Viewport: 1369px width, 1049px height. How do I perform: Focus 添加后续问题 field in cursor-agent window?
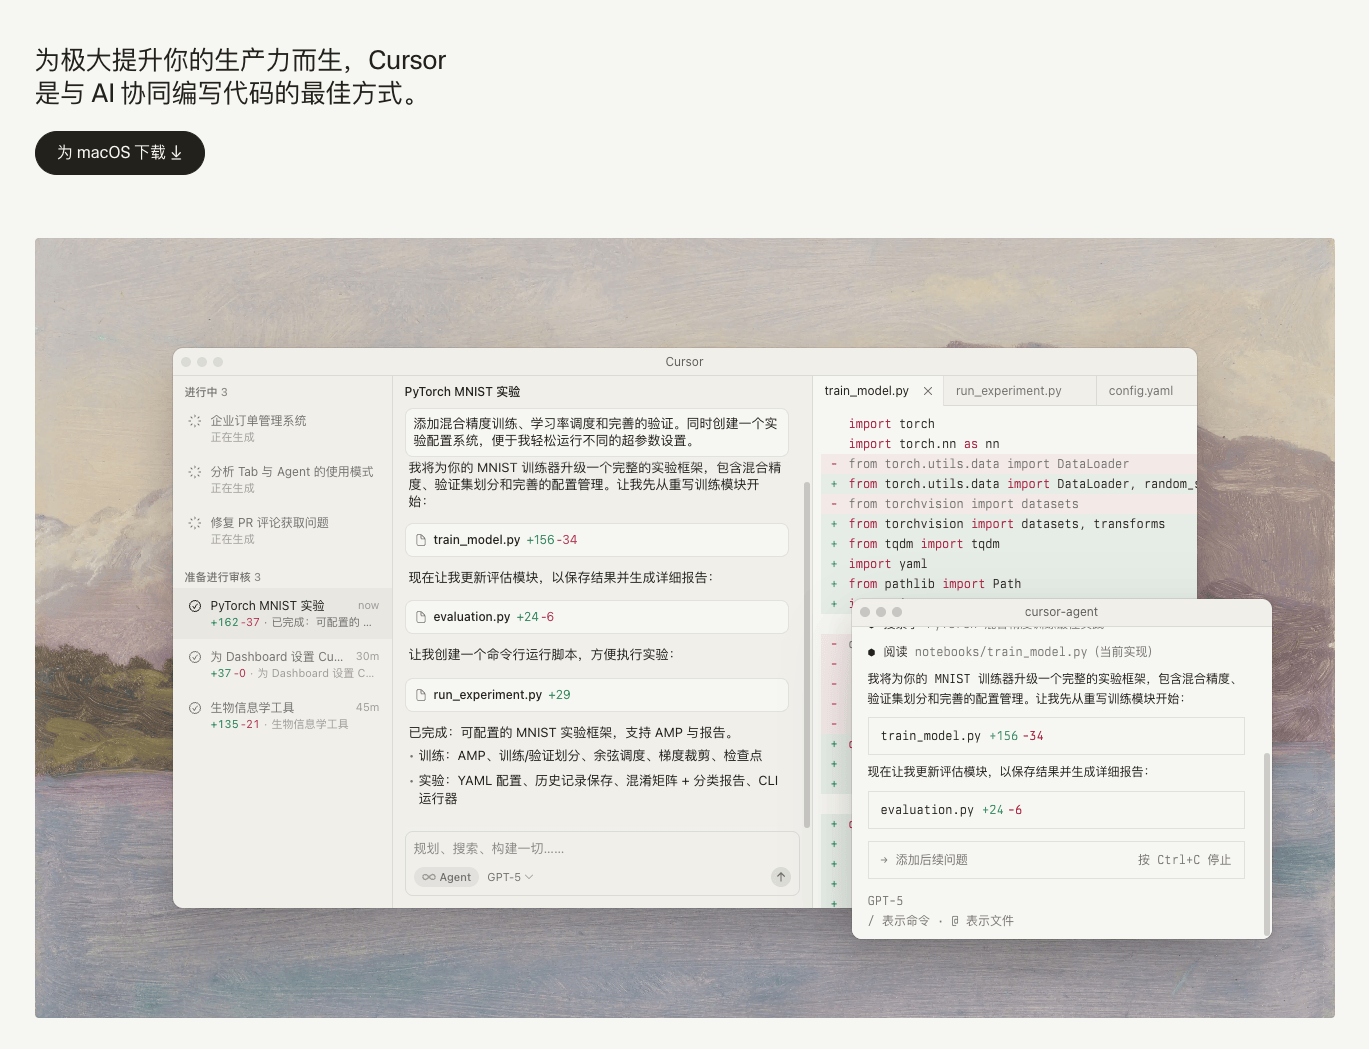(1056, 860)
